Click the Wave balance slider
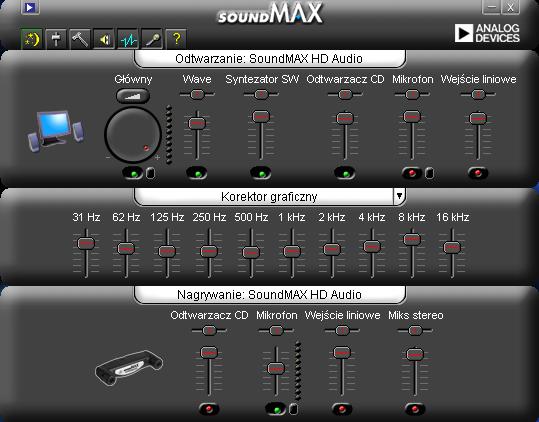The image size is (539, 422). [x=197, y=94]
